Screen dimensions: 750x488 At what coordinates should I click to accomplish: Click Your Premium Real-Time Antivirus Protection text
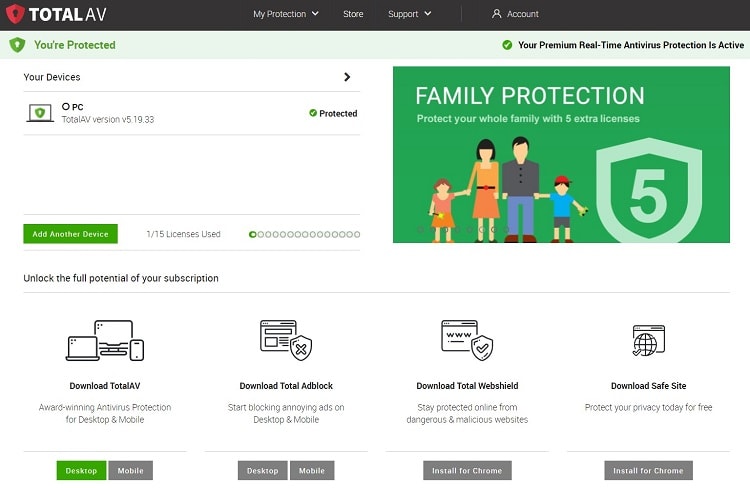[x=631, y=45]
